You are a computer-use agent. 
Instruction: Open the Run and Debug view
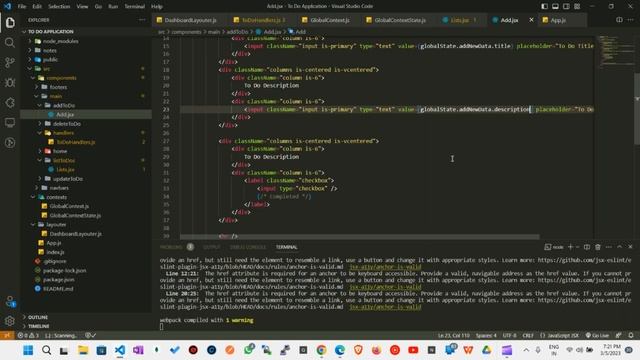click(x=10, y=82)
